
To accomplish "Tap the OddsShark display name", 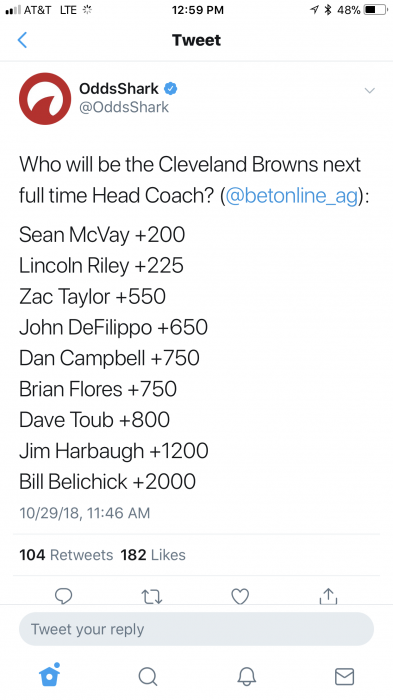I will click(x=119, y=88).
